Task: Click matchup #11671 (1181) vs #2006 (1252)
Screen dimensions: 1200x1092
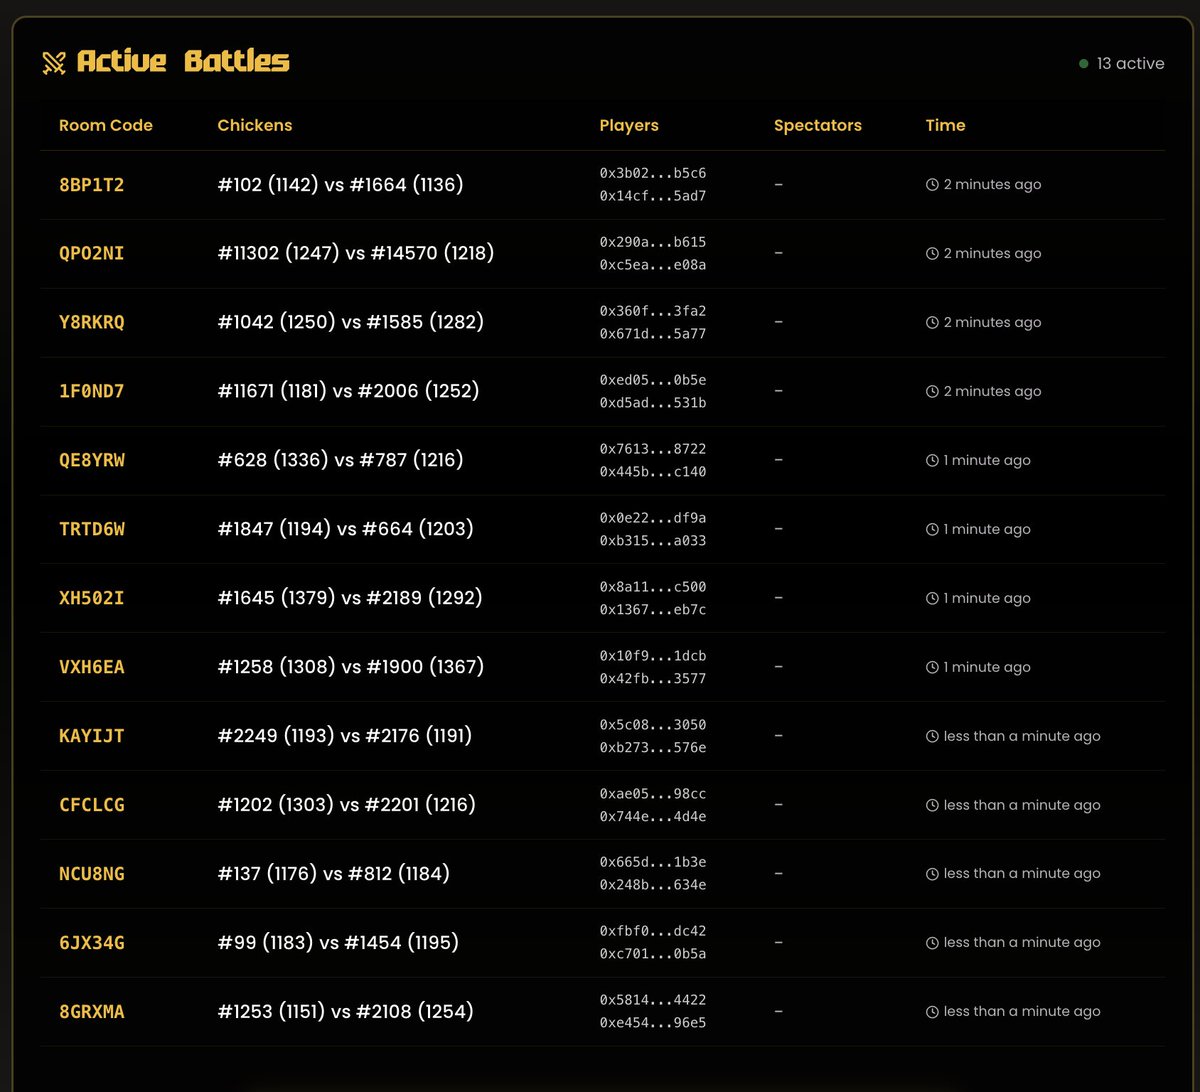Action: 348,392
